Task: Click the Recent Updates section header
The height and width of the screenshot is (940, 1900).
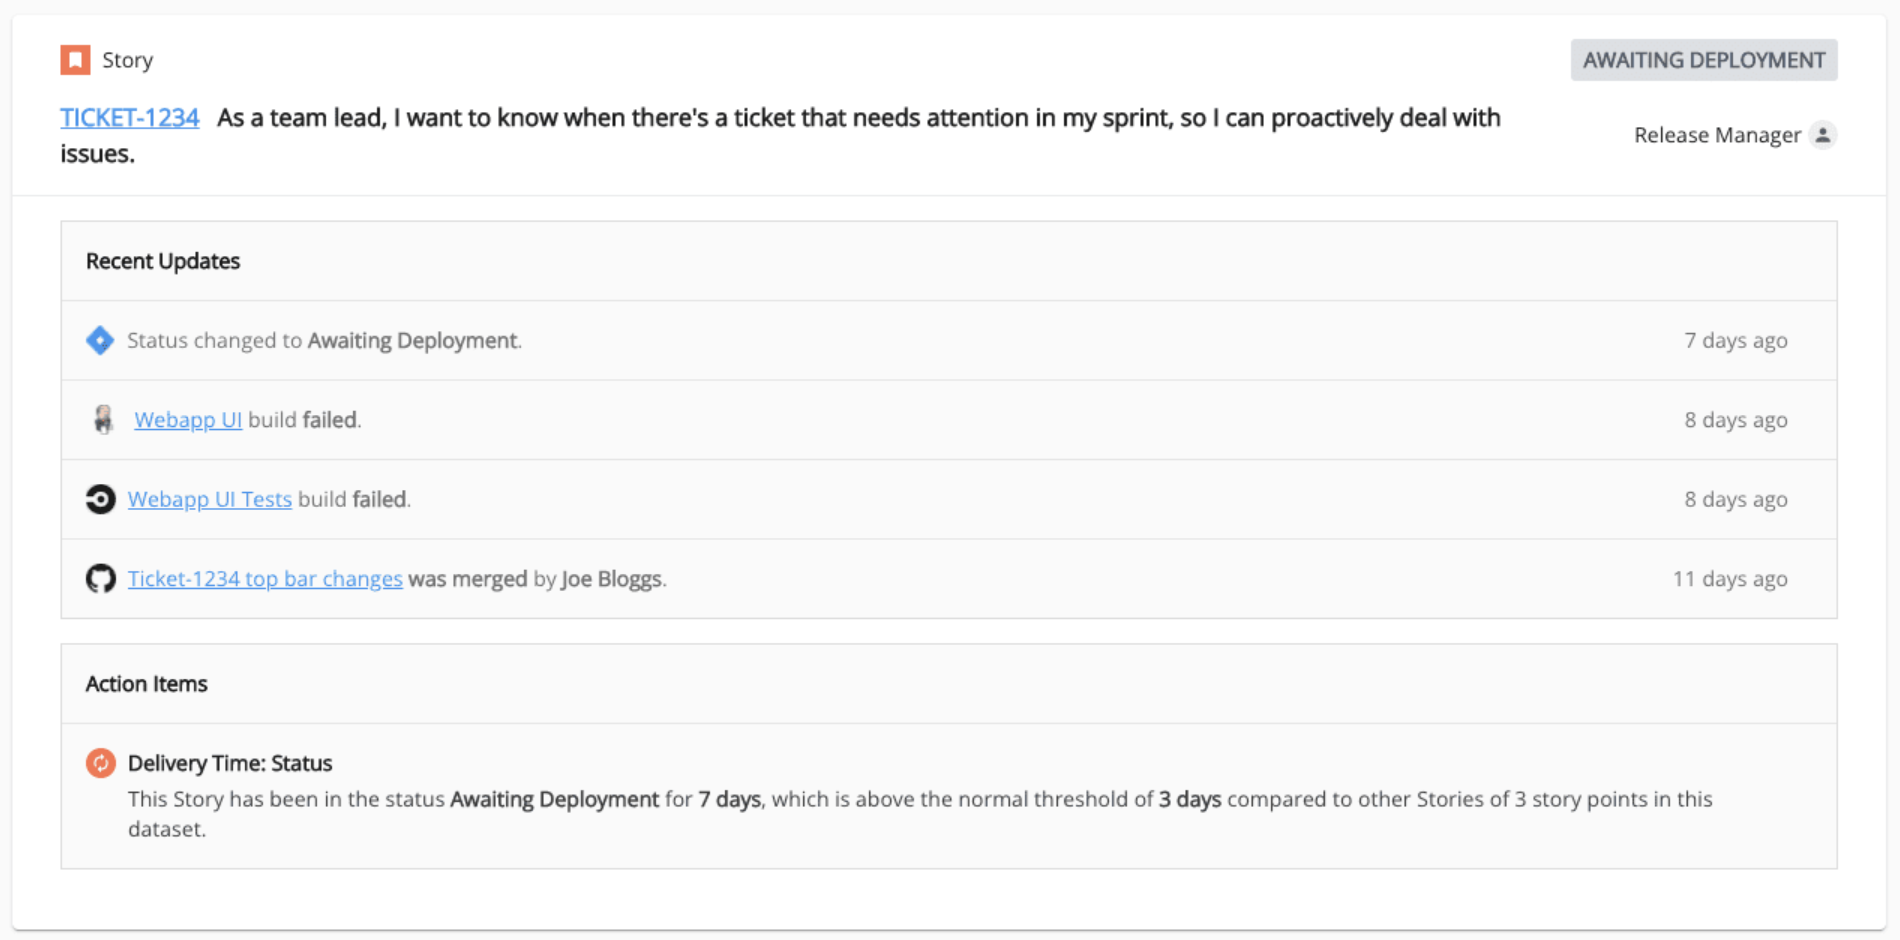Action: [x=163, y=261]
